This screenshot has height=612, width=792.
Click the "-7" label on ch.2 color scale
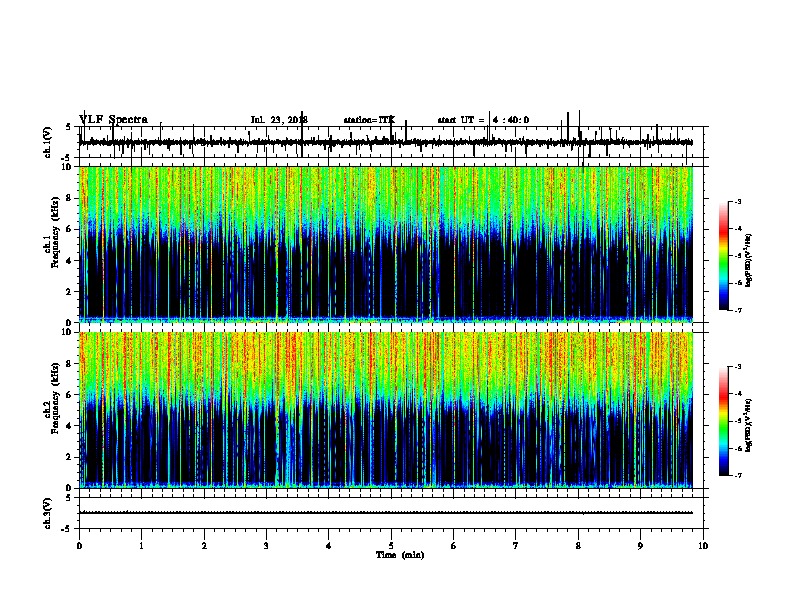[x=737, y=475]
